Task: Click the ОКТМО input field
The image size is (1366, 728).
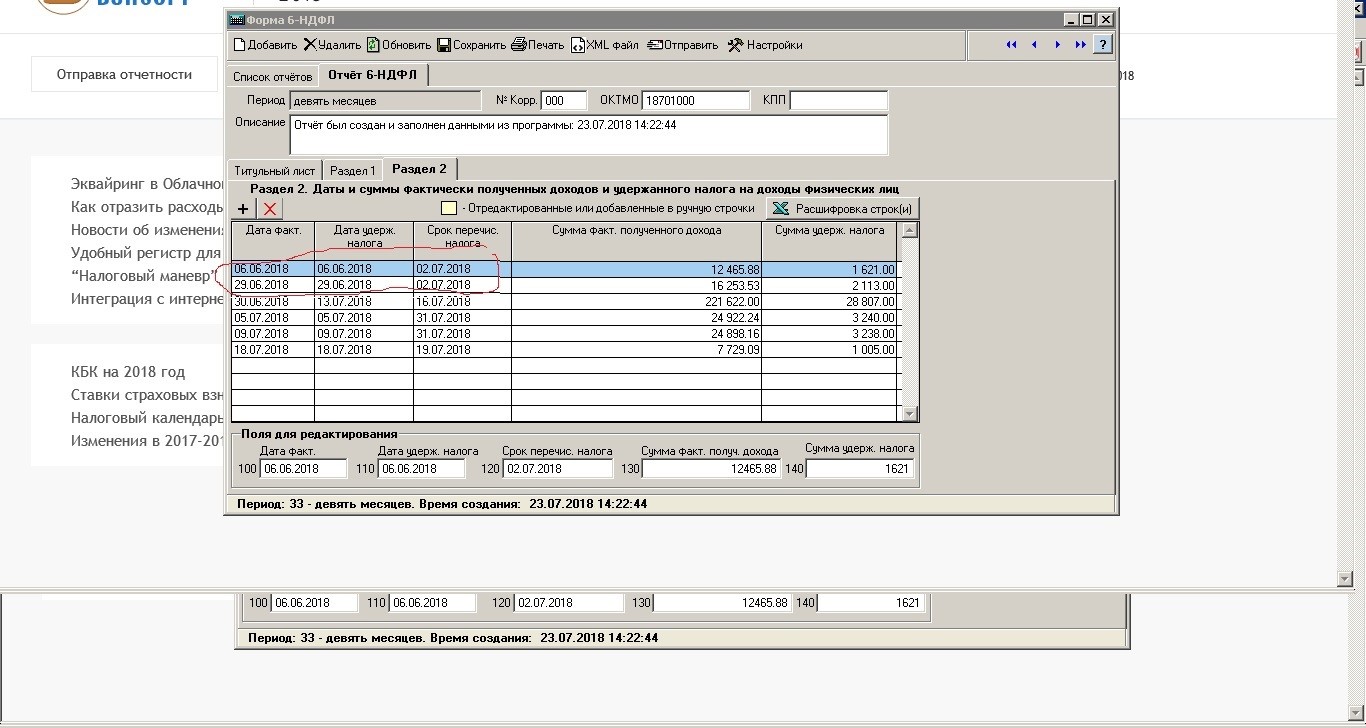Action: (x=695, y=101)
